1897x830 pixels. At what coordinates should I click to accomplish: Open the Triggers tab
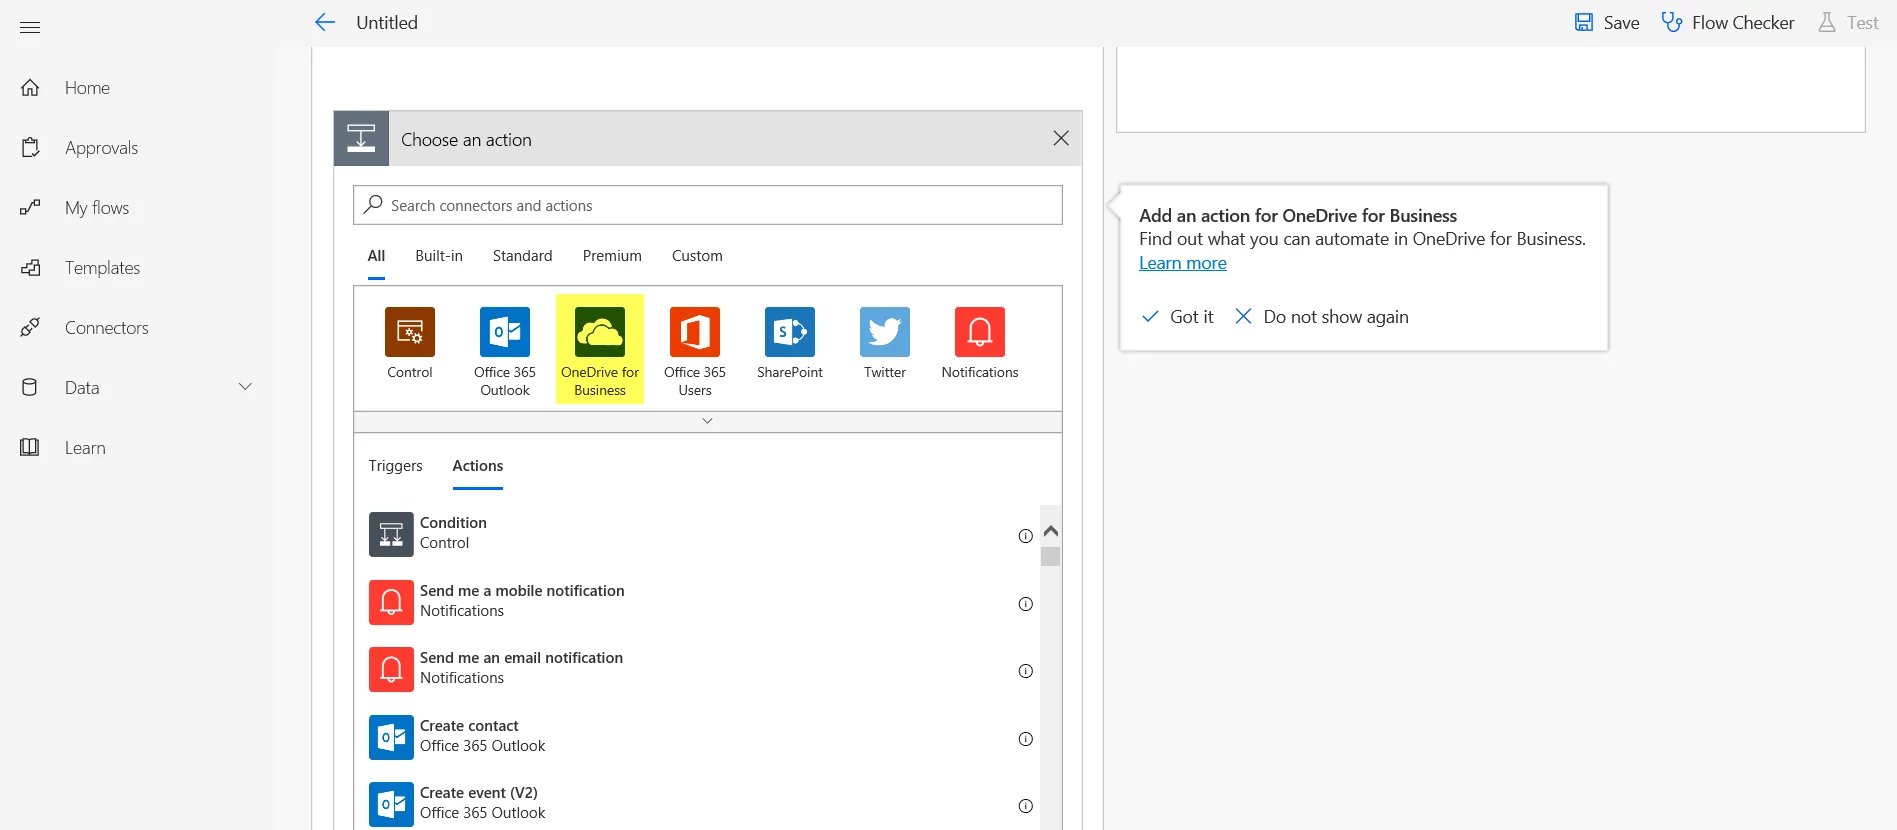click(395, 466)
